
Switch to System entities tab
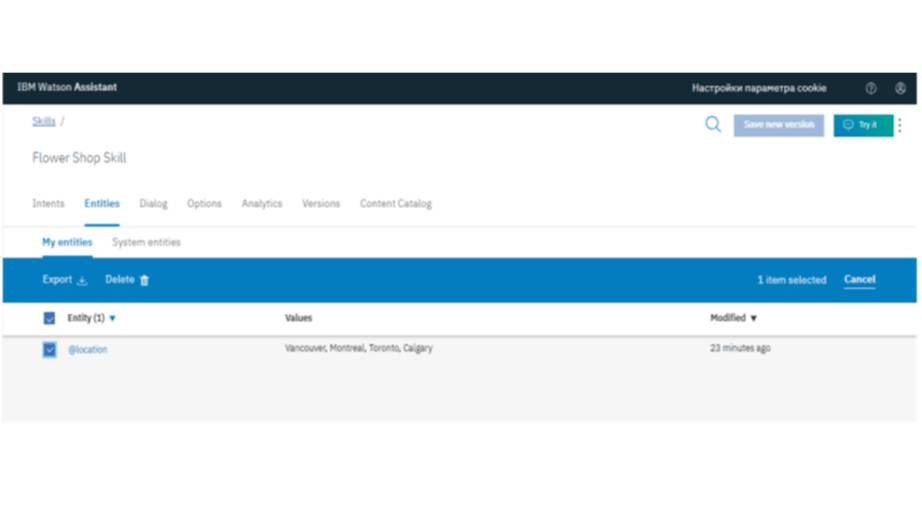click(146, 243)
